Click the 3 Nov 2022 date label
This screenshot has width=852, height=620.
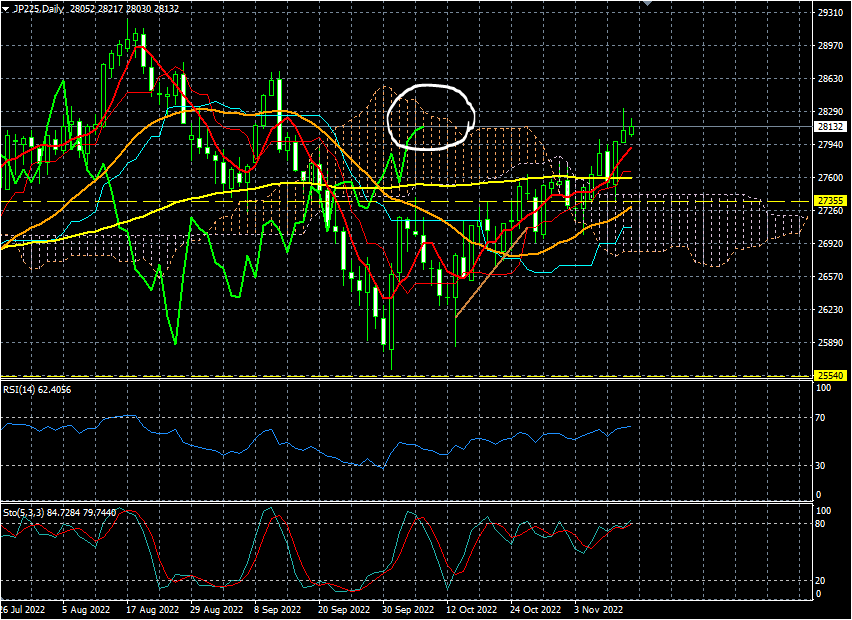pos(599,610)
